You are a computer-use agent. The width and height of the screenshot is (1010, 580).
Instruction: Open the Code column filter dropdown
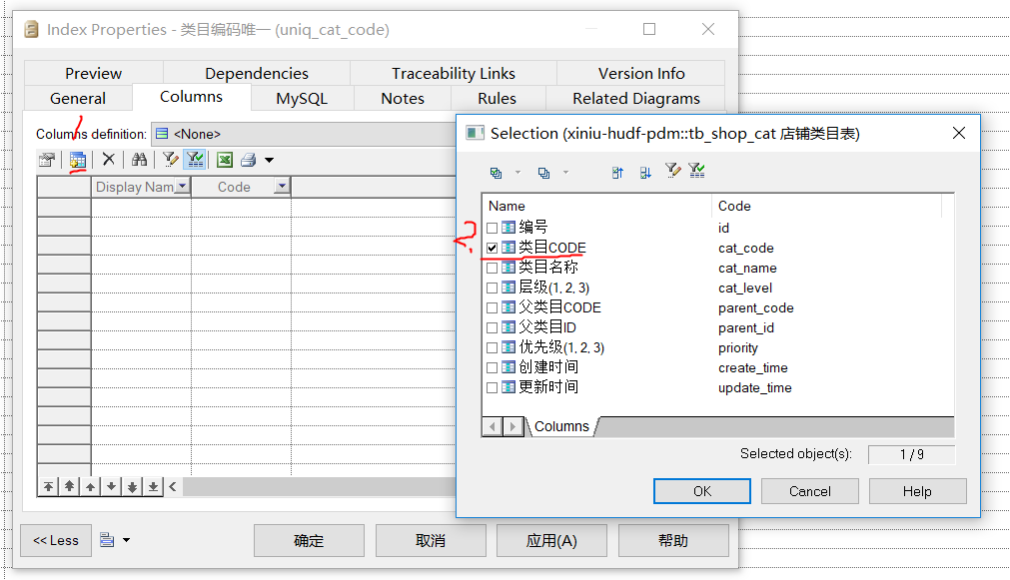coord(281,186)
